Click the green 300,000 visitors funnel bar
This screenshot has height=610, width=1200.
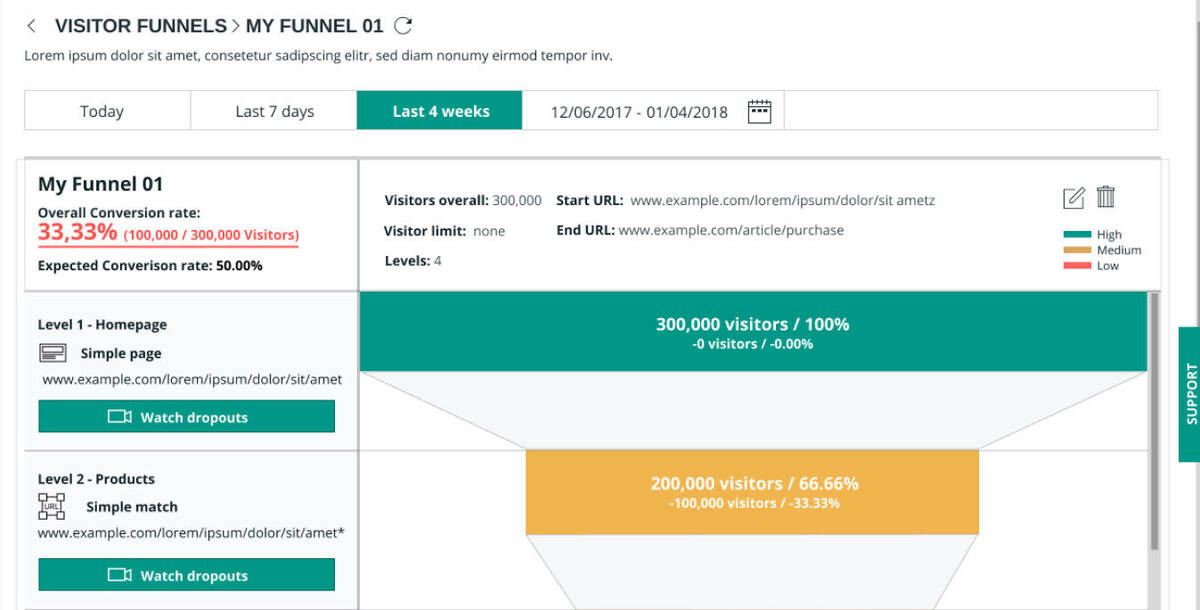[x=752, y=332]
